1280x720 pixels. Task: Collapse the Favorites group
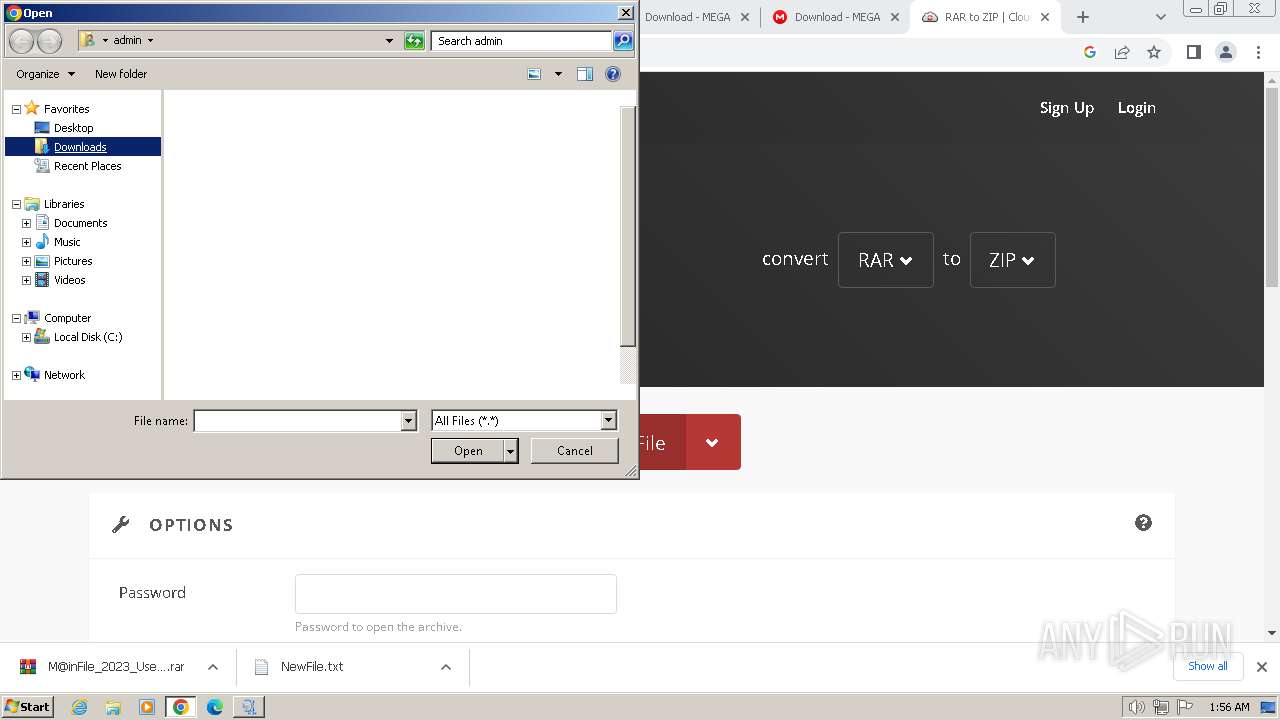coord(16,109)
